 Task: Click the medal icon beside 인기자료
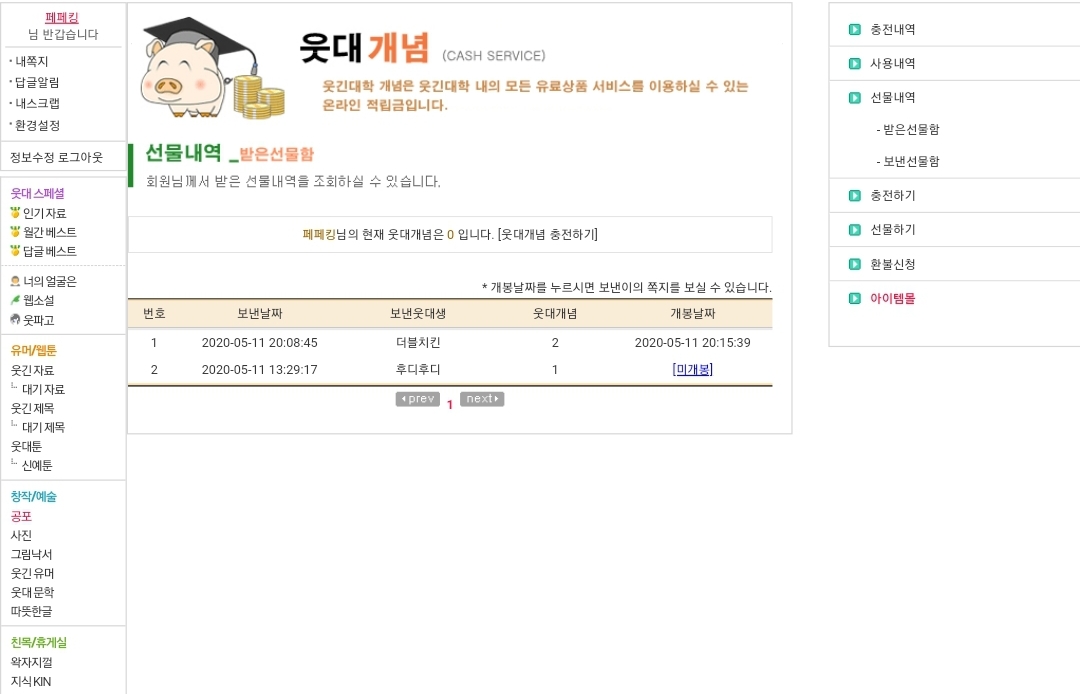(x=15, y=213)
